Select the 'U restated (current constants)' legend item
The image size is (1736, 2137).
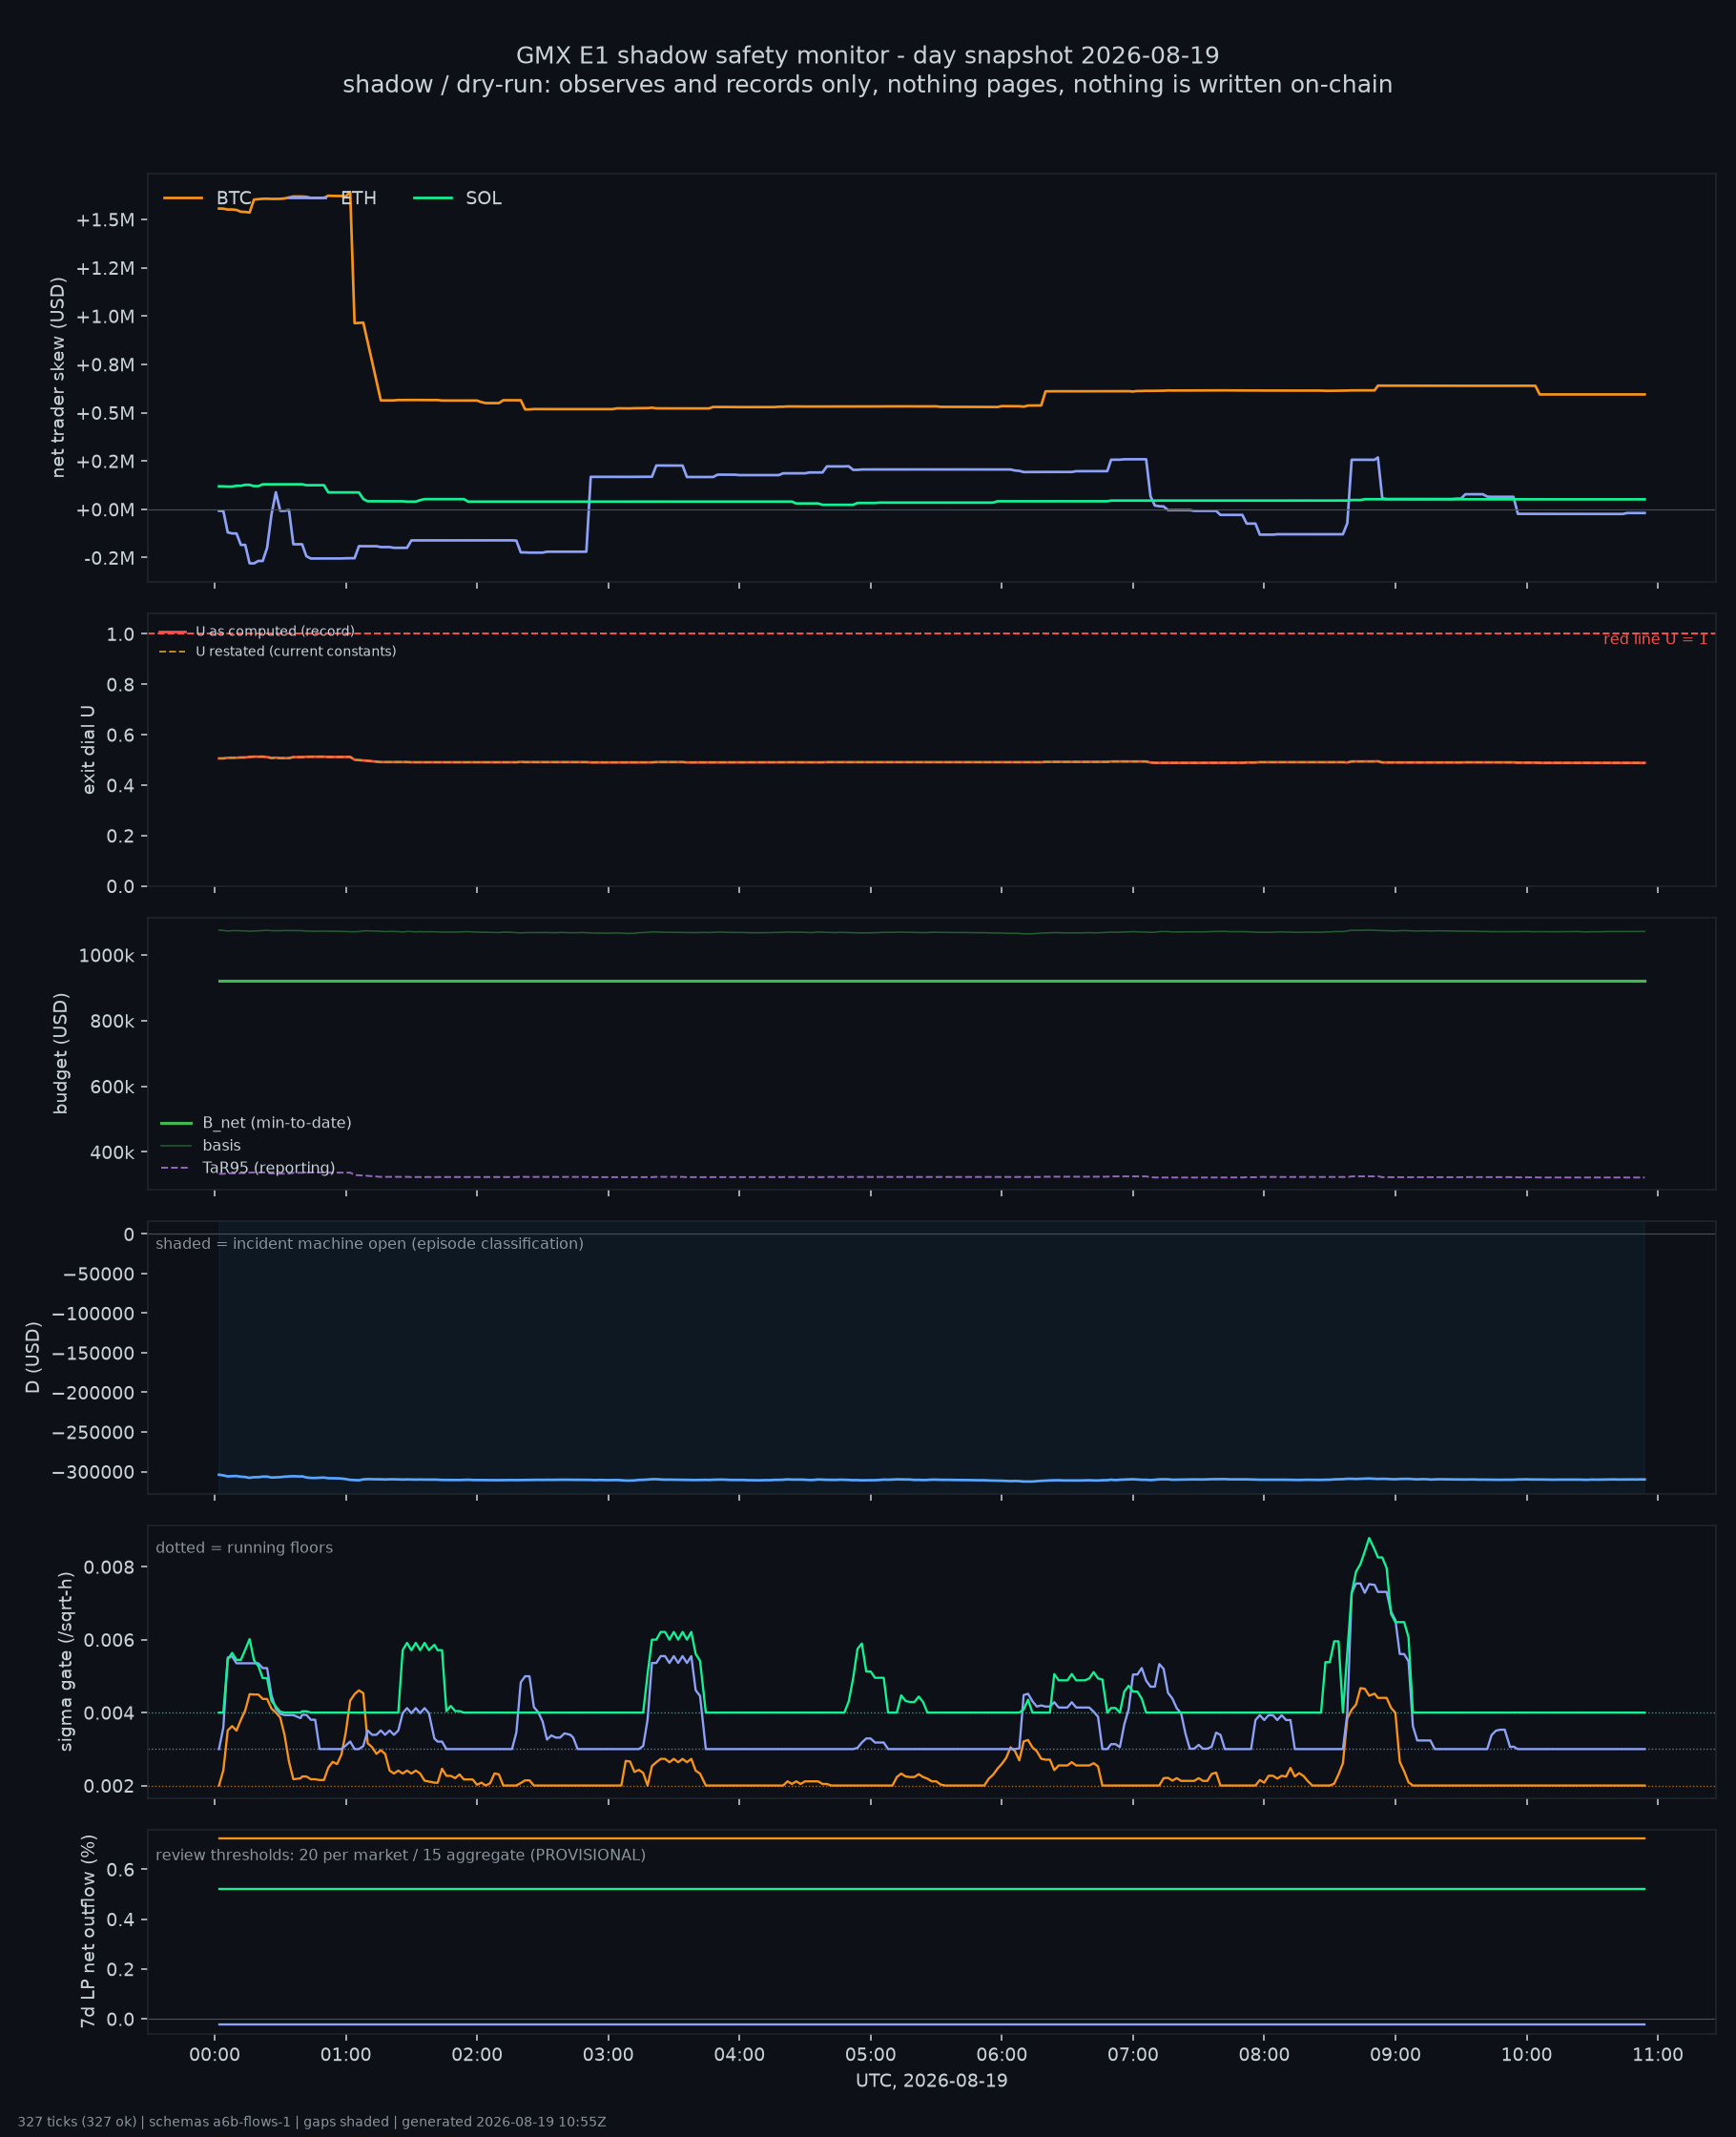(278, 651)
